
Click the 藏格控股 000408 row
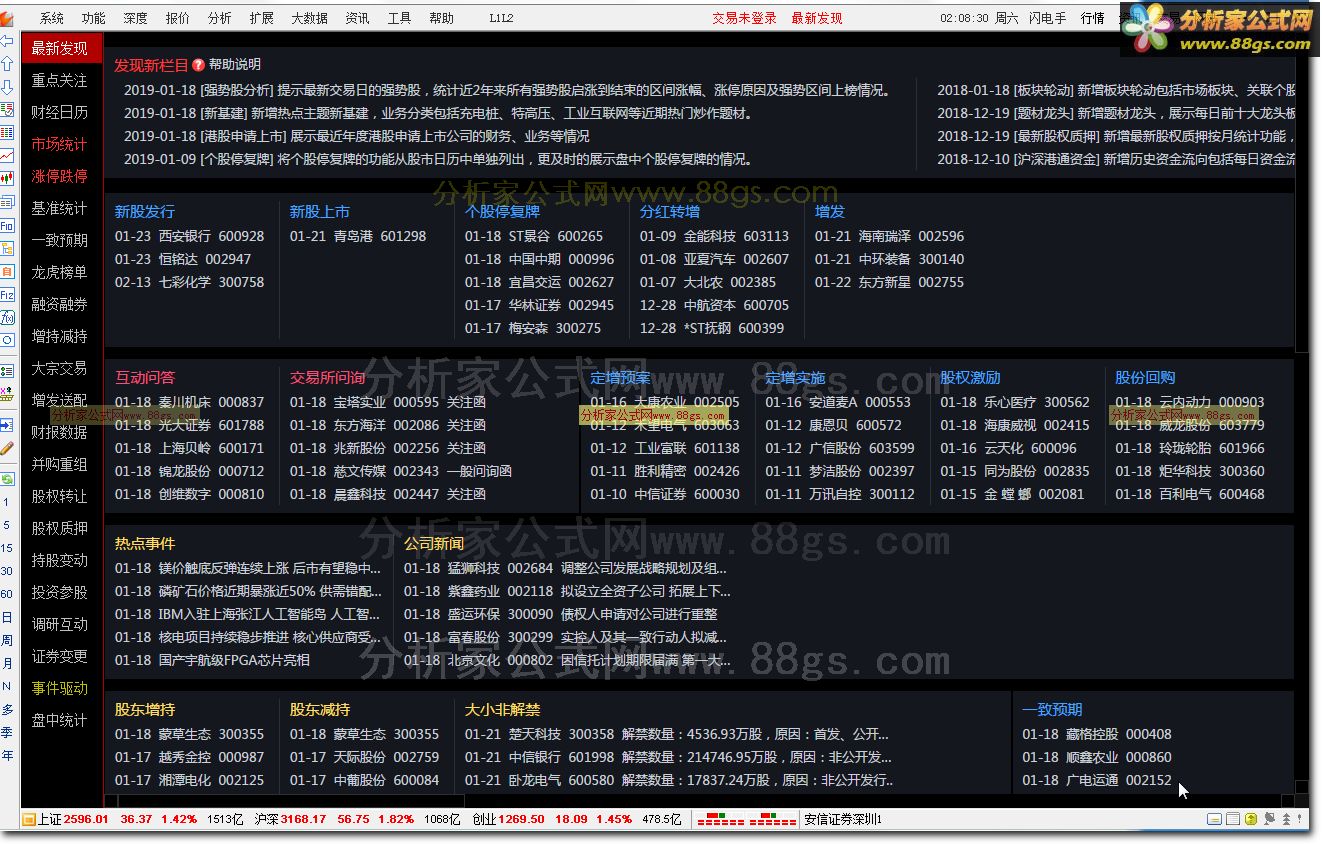click(x=1097, y=734)
